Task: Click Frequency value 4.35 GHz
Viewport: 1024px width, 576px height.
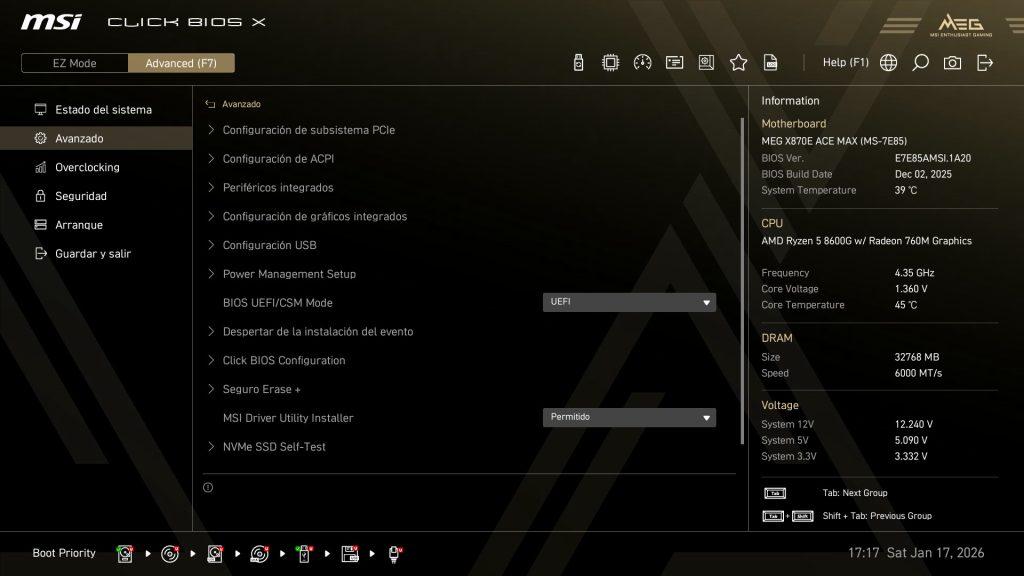Action: [914, 273]
